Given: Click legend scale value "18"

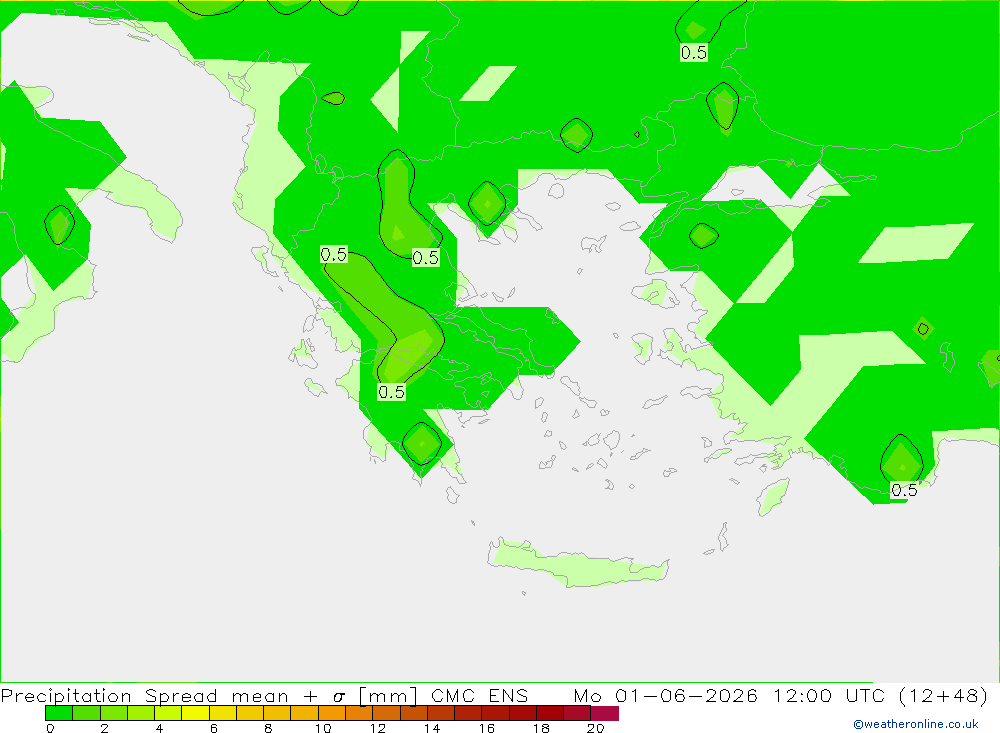Looking at the screenshot, I should [541, 728].
